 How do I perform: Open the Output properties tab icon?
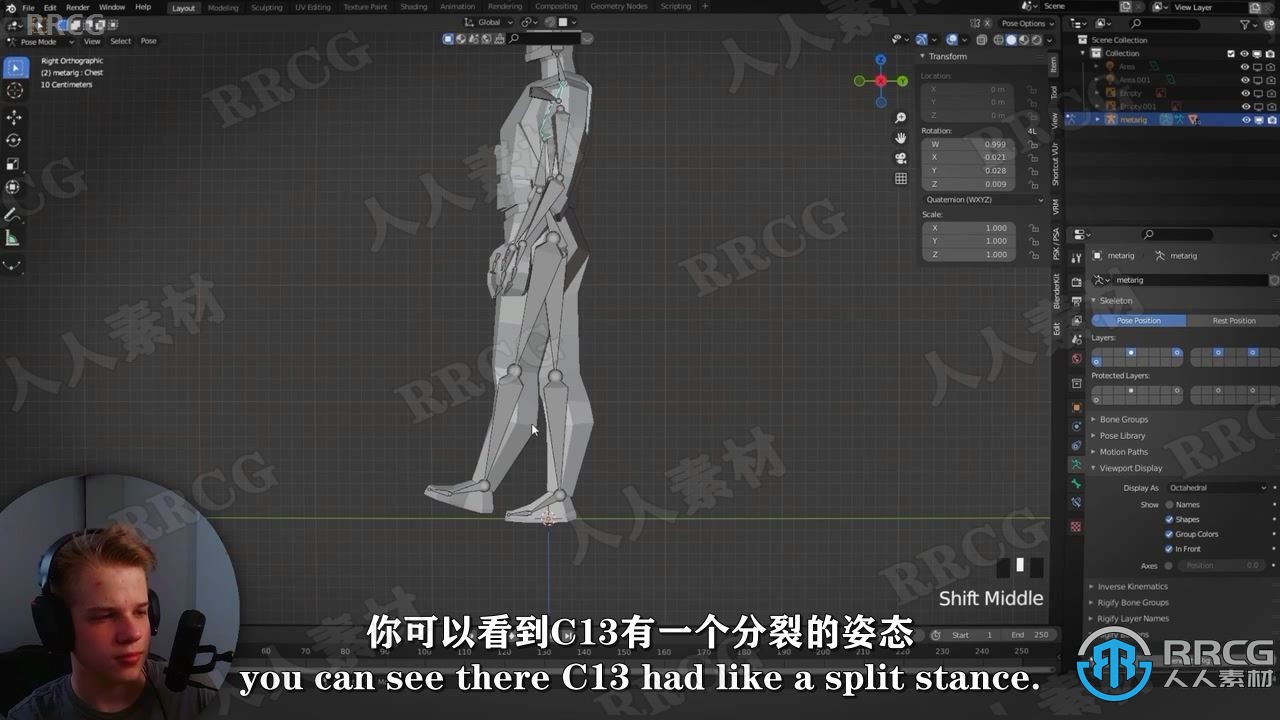tap(1077, 301)
